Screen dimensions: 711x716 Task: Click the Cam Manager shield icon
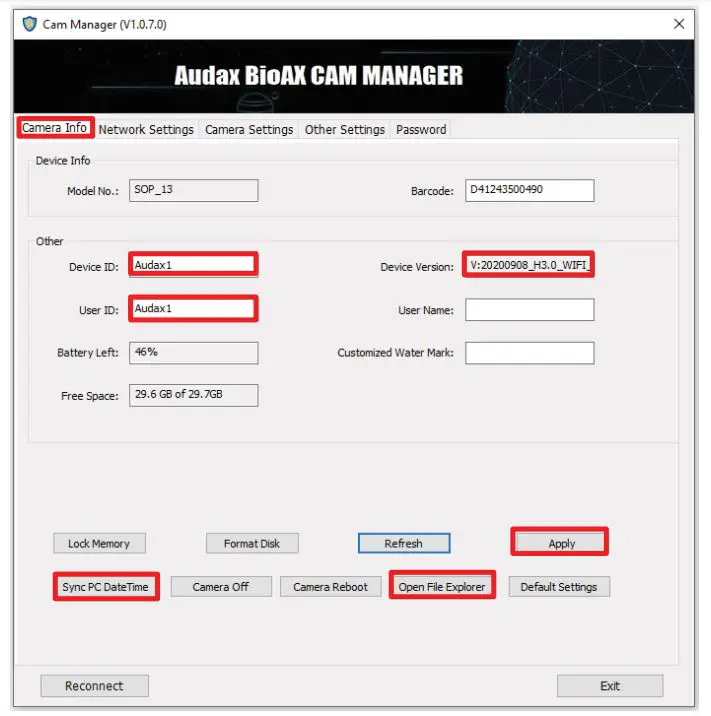tap(30, 24)
